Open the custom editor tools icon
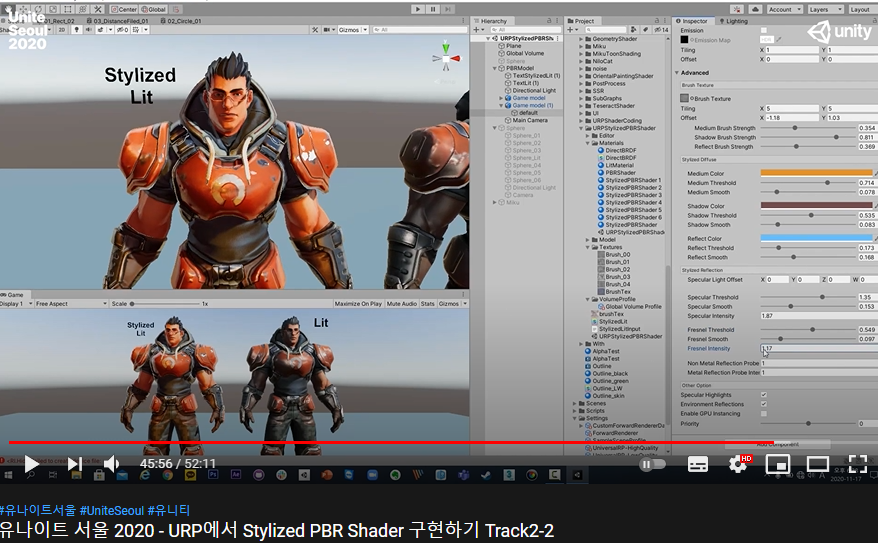 point(97,9)
